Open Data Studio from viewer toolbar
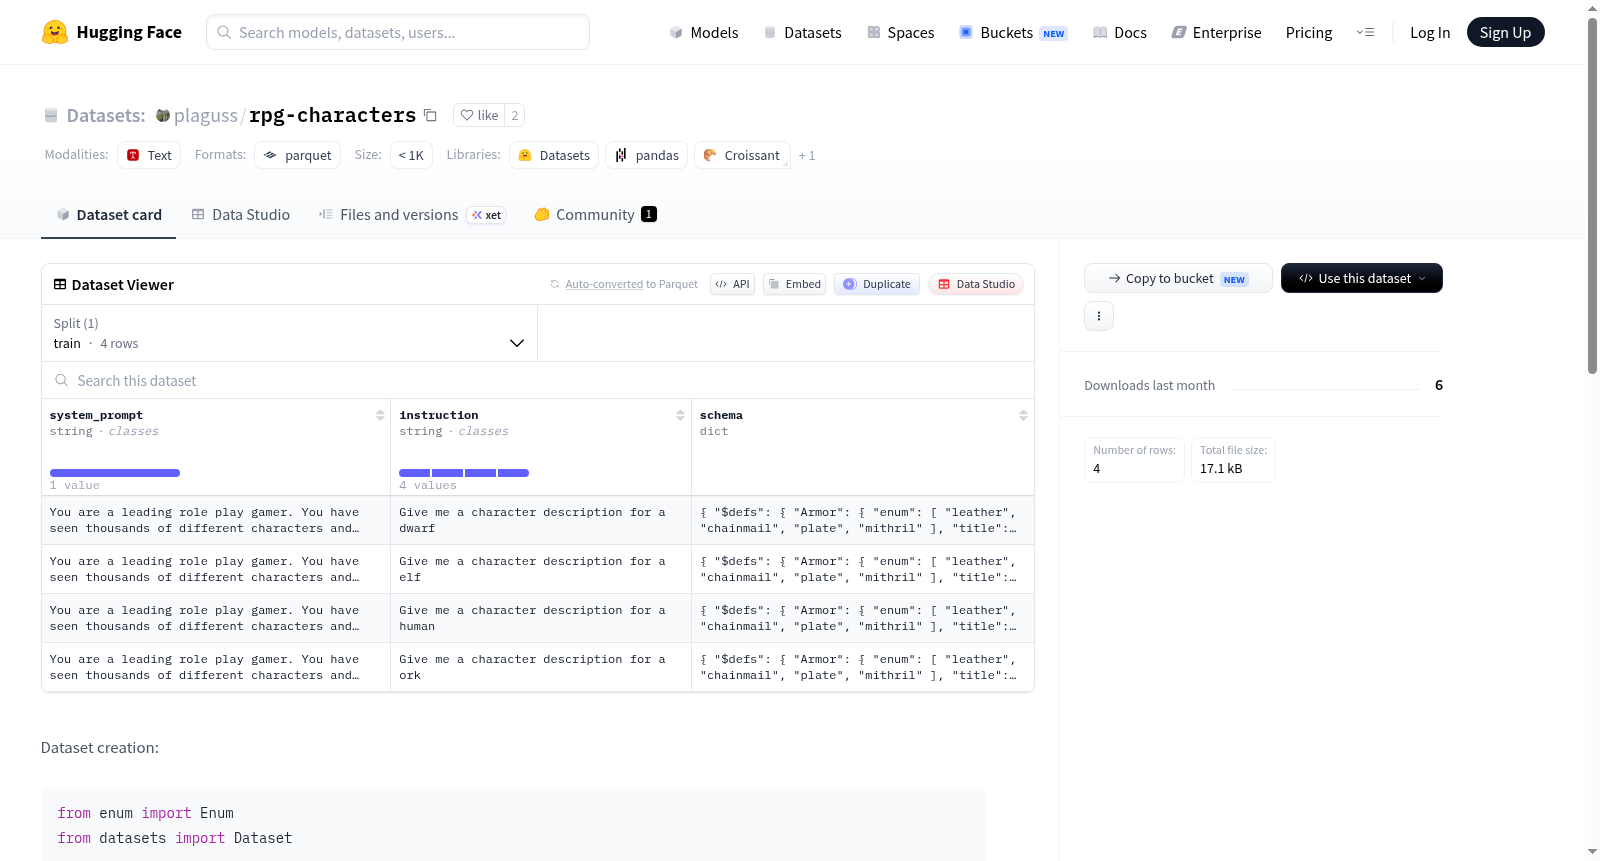Image resolution: width=1600 pixels, height=861 pixels. pyautogui.click(x=976, y=284)
